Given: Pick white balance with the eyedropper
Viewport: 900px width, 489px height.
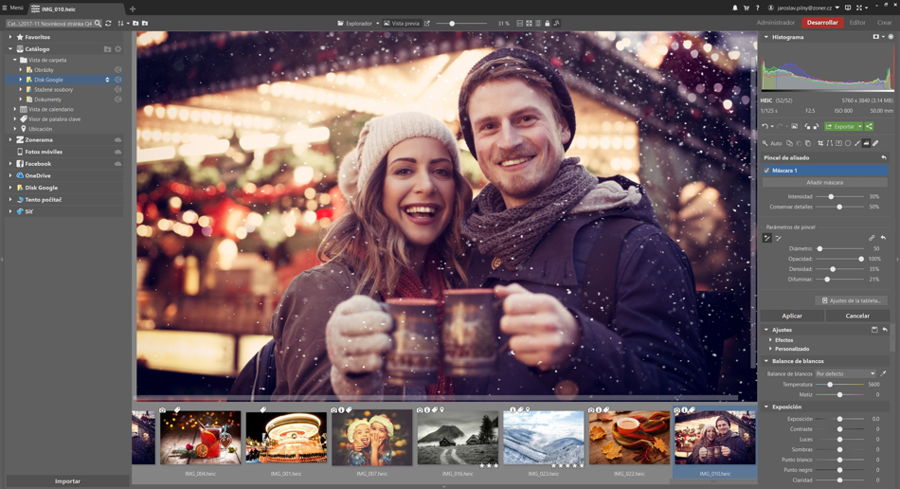Looking at the screenshot, I should [x=883, y=374].
